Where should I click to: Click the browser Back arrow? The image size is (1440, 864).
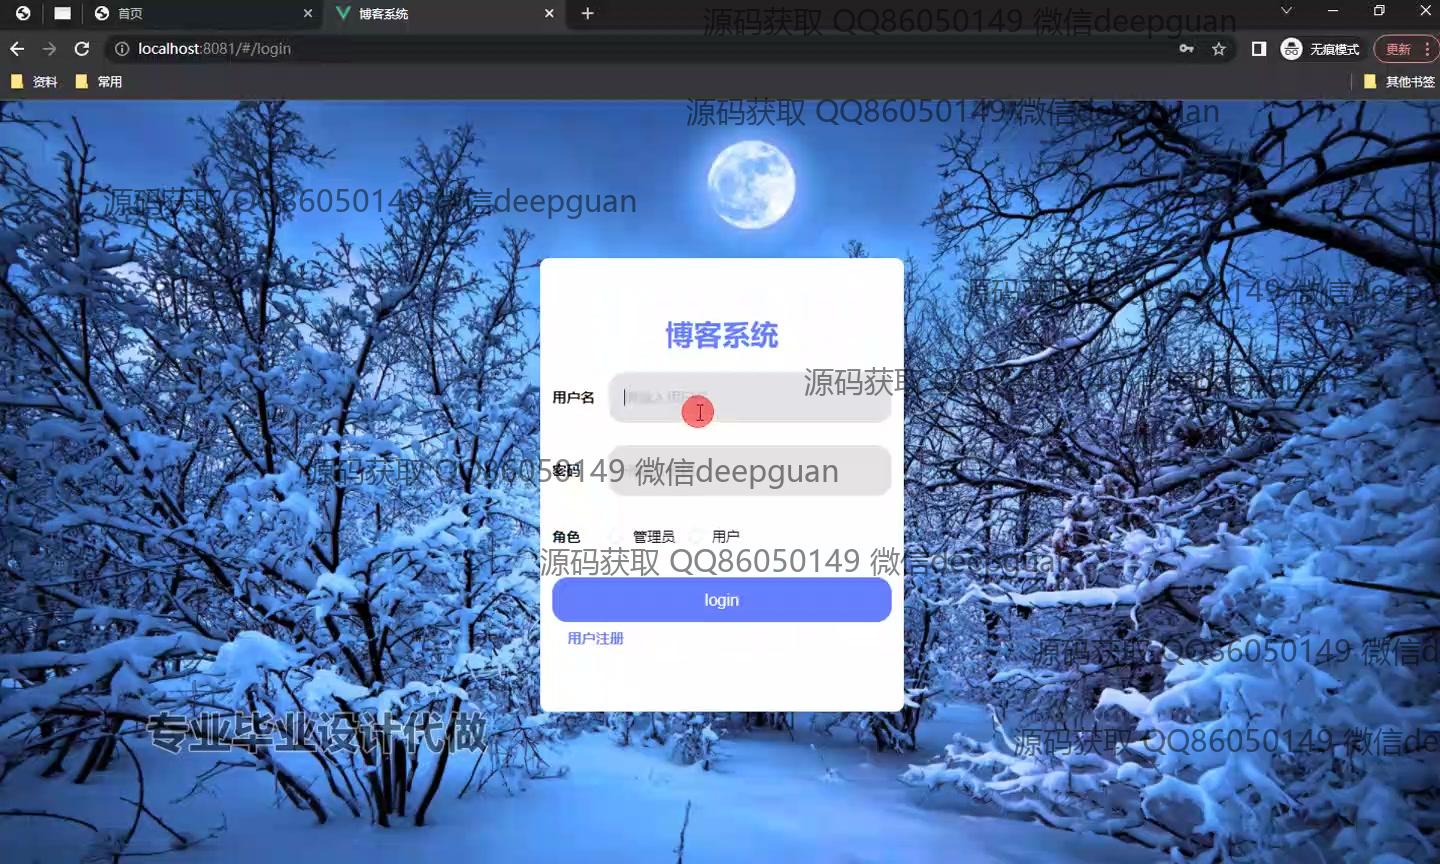(x=17, y=48)
